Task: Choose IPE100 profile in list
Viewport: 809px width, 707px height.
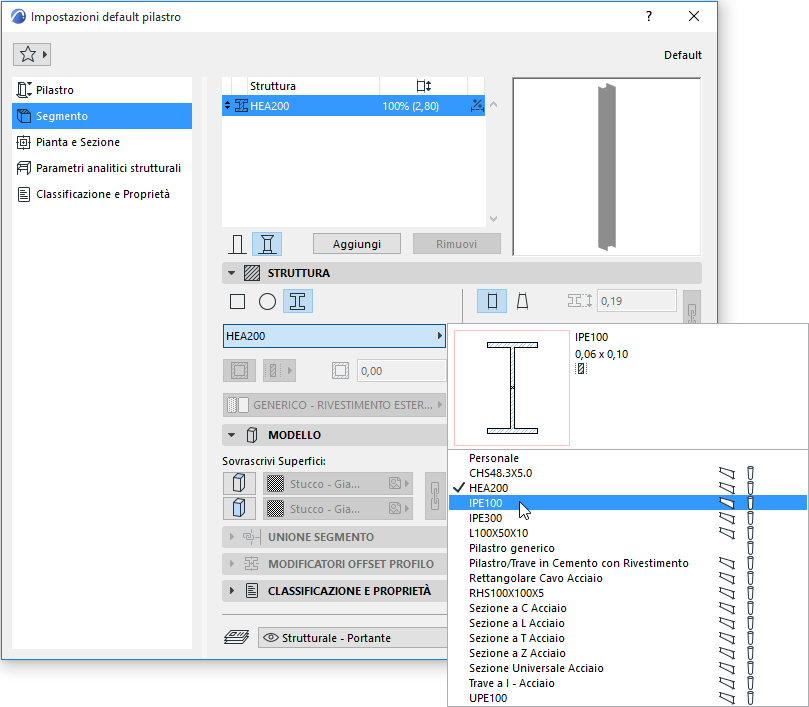Action: tap(627, 503)
